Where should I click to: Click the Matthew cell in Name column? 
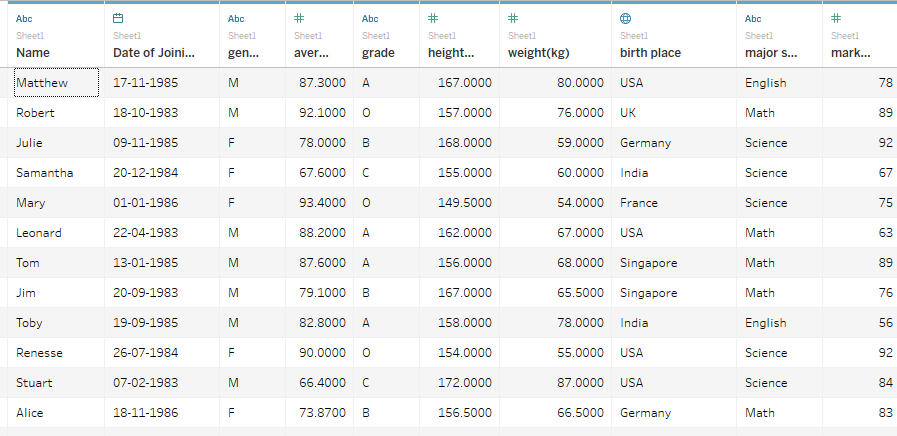click(x=42, y=83)
